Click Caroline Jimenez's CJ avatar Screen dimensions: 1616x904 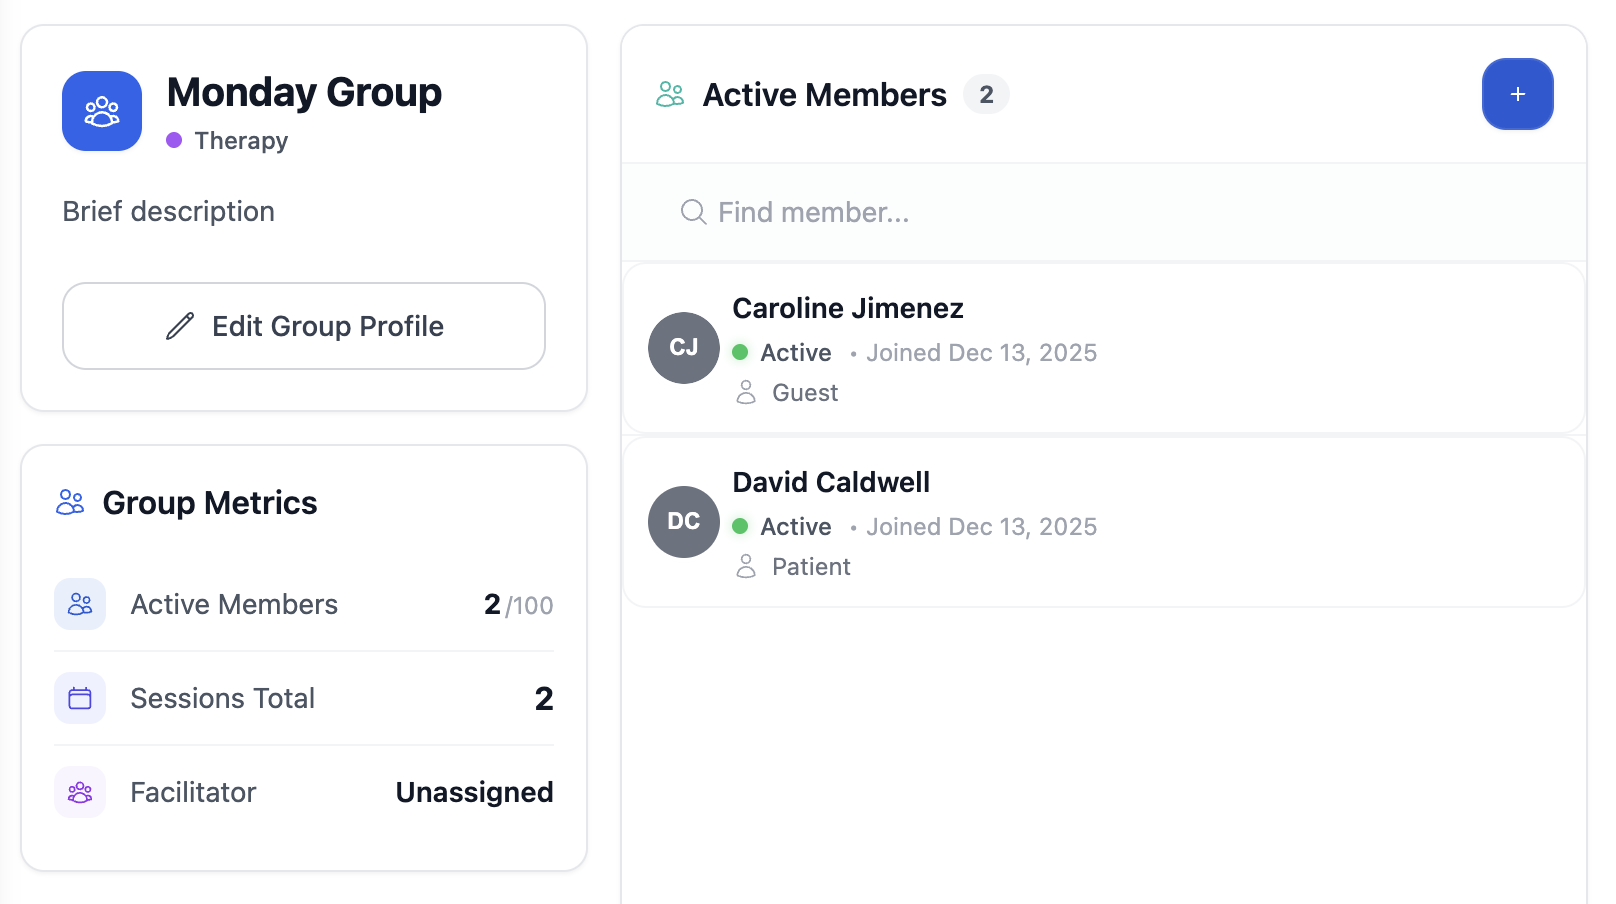[684, 348]
